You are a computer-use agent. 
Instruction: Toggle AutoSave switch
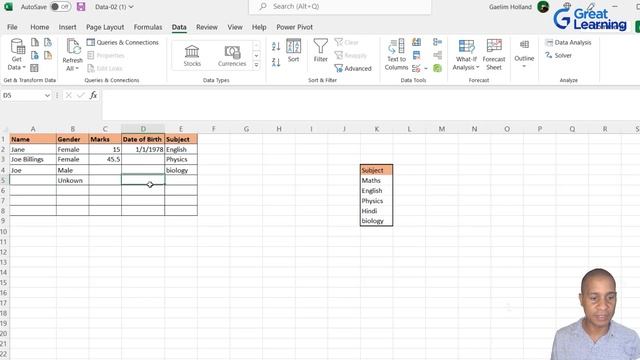(x=60, y=7)
